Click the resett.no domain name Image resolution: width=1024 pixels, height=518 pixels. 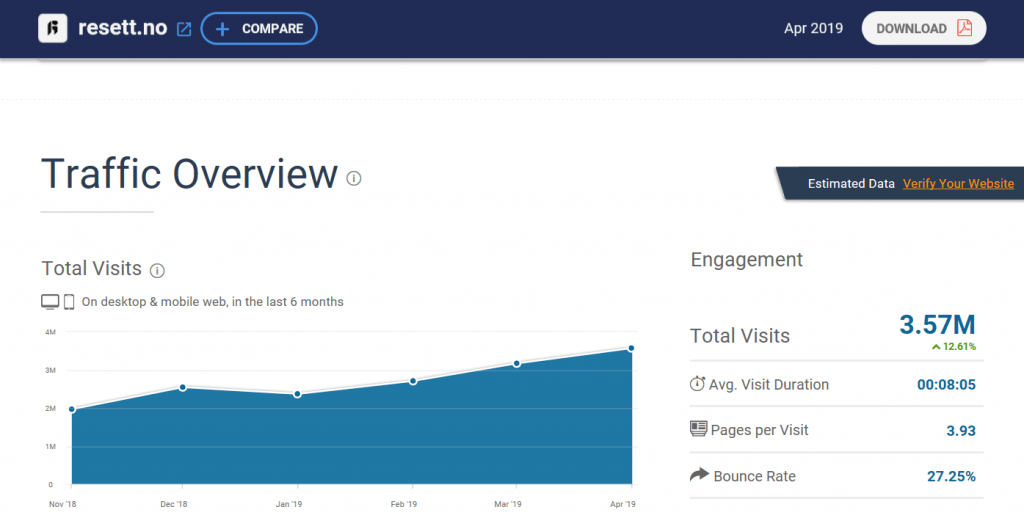[122, 28]
